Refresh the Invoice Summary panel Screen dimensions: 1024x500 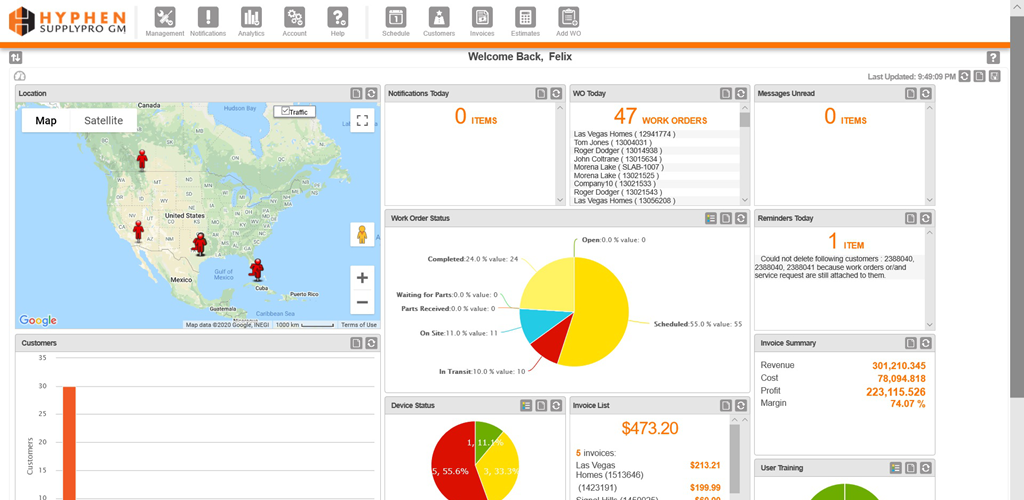(925, 343)
